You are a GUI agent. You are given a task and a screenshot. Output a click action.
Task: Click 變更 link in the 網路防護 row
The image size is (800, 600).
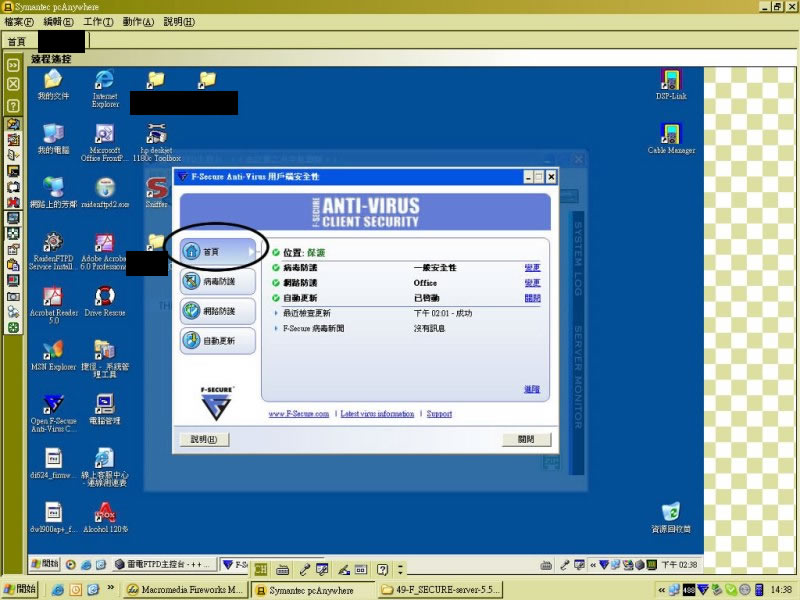[532, 283]
